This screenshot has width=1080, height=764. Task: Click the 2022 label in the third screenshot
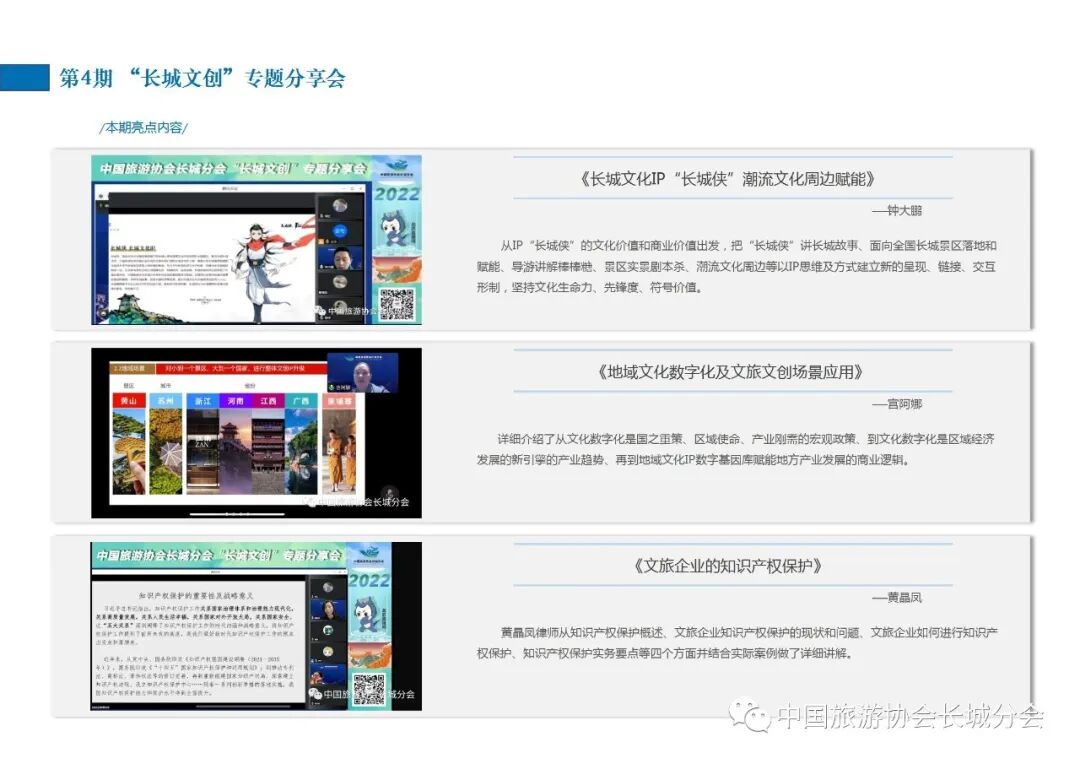point(369,581)
